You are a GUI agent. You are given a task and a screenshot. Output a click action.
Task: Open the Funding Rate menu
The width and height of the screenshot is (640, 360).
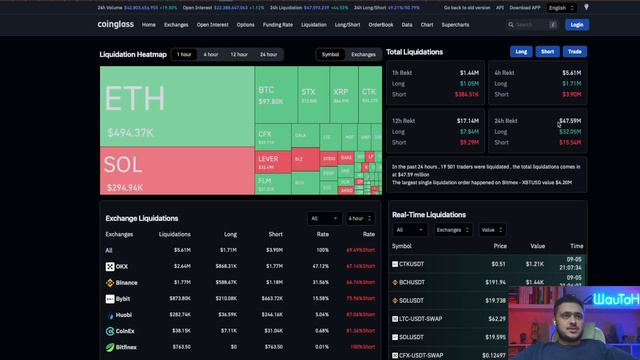point(278,25)
